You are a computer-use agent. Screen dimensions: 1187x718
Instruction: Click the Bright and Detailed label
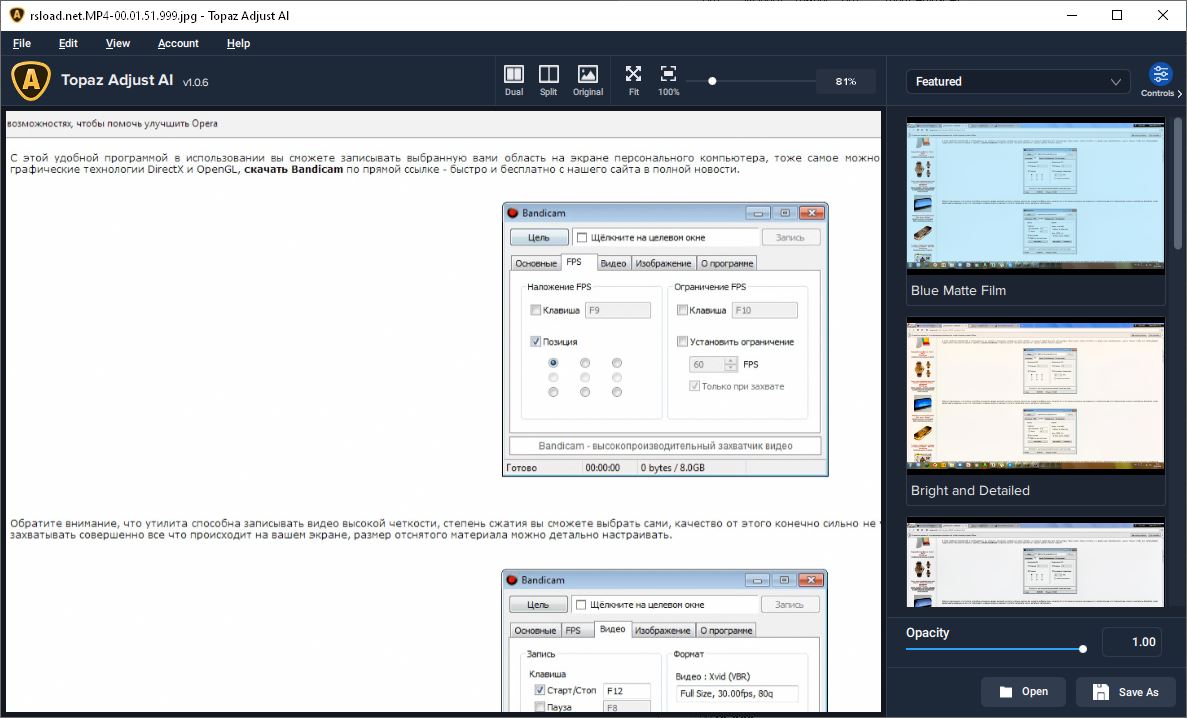(x=970, y=490)
